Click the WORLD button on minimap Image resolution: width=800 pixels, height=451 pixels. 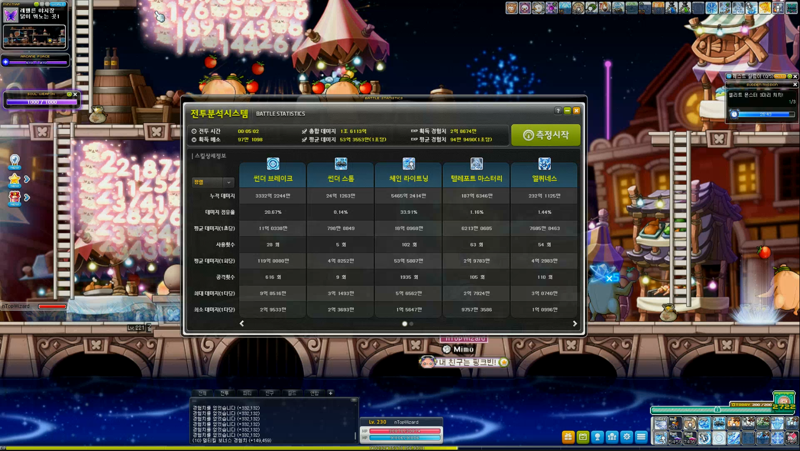click(57, 4)
